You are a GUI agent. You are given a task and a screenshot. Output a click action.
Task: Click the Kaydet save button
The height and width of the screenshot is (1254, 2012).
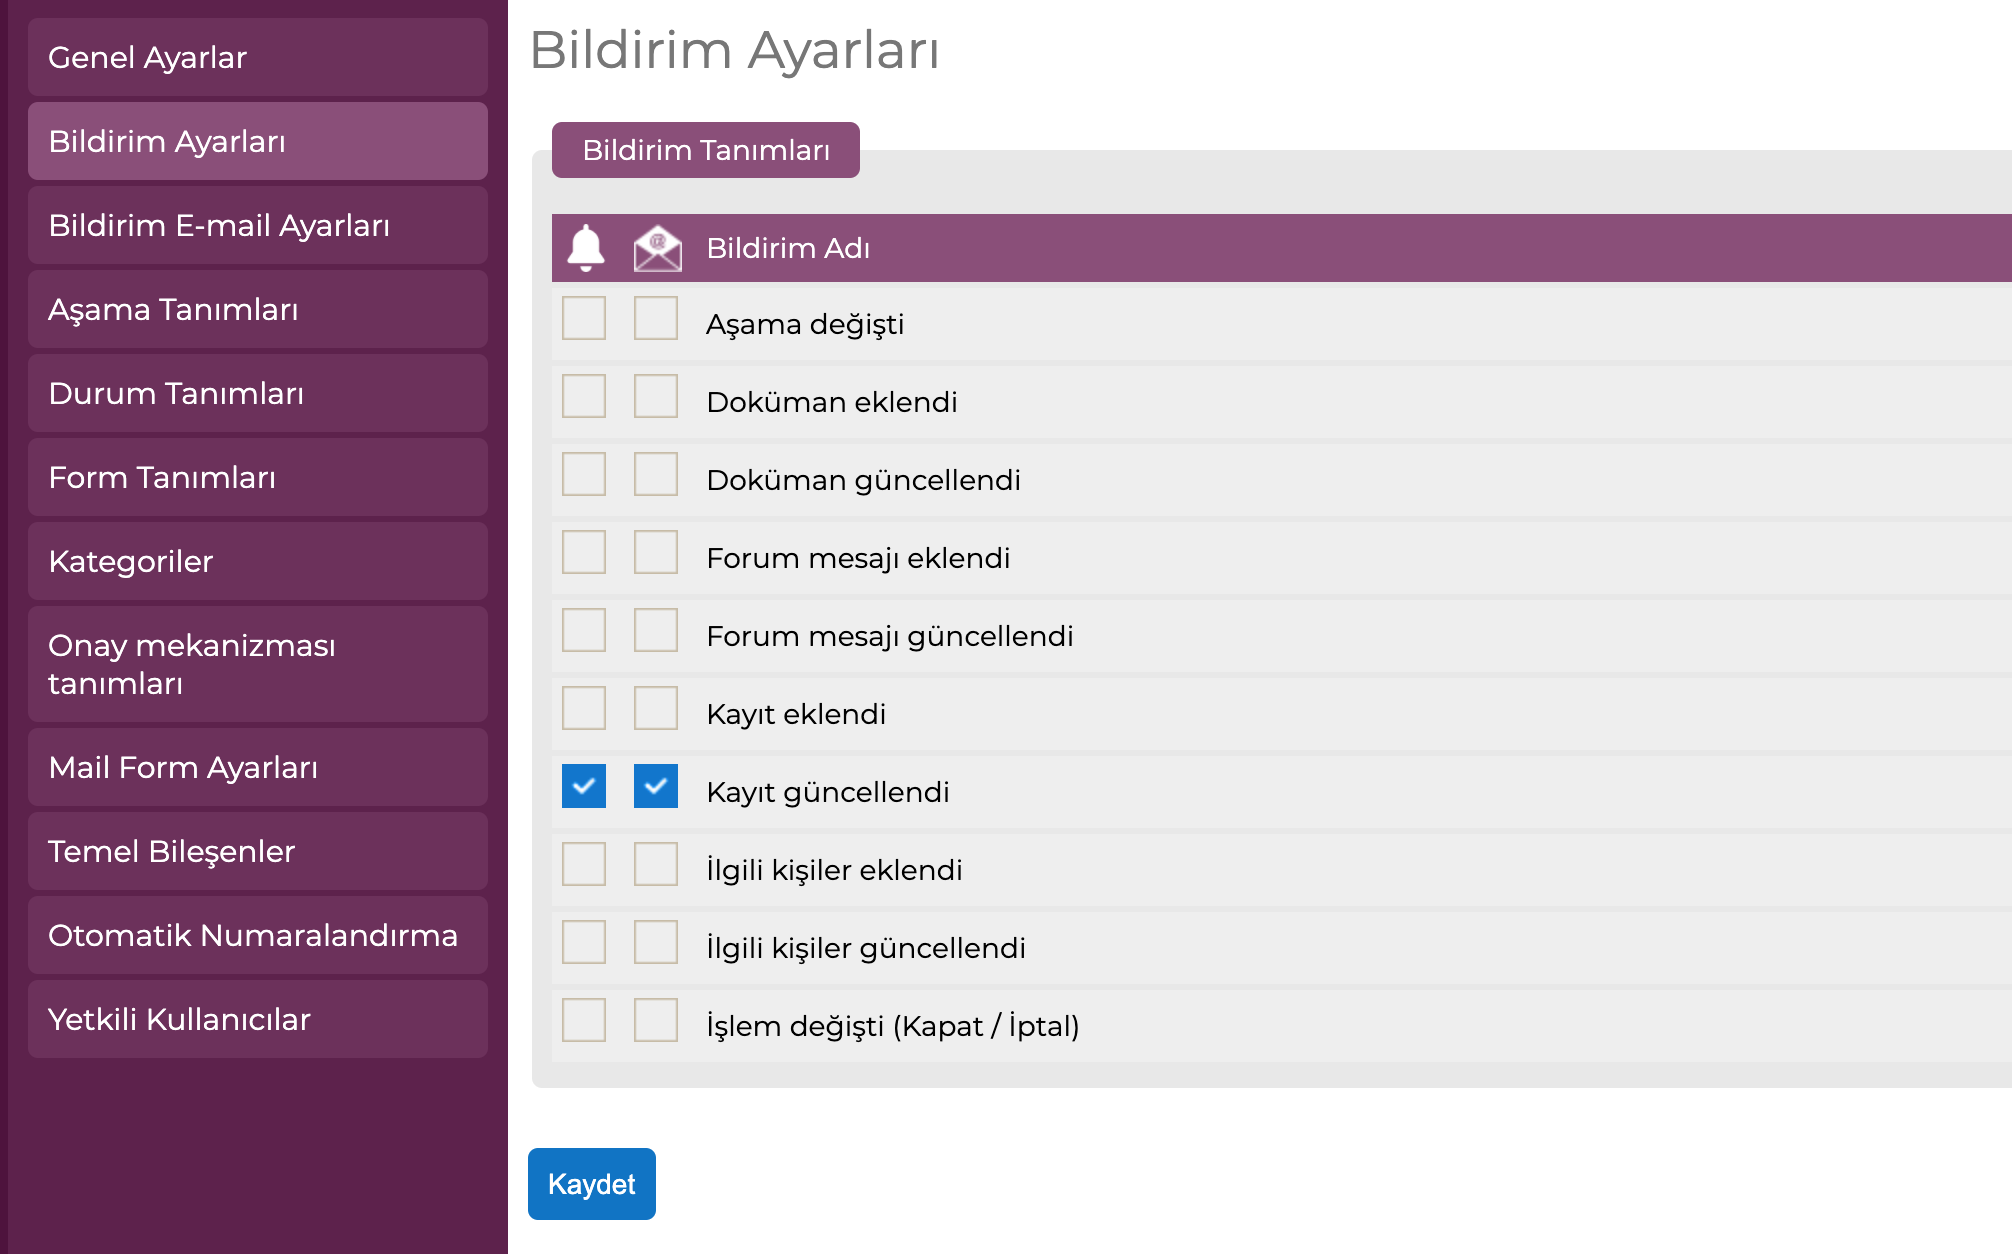point(592,1184)
